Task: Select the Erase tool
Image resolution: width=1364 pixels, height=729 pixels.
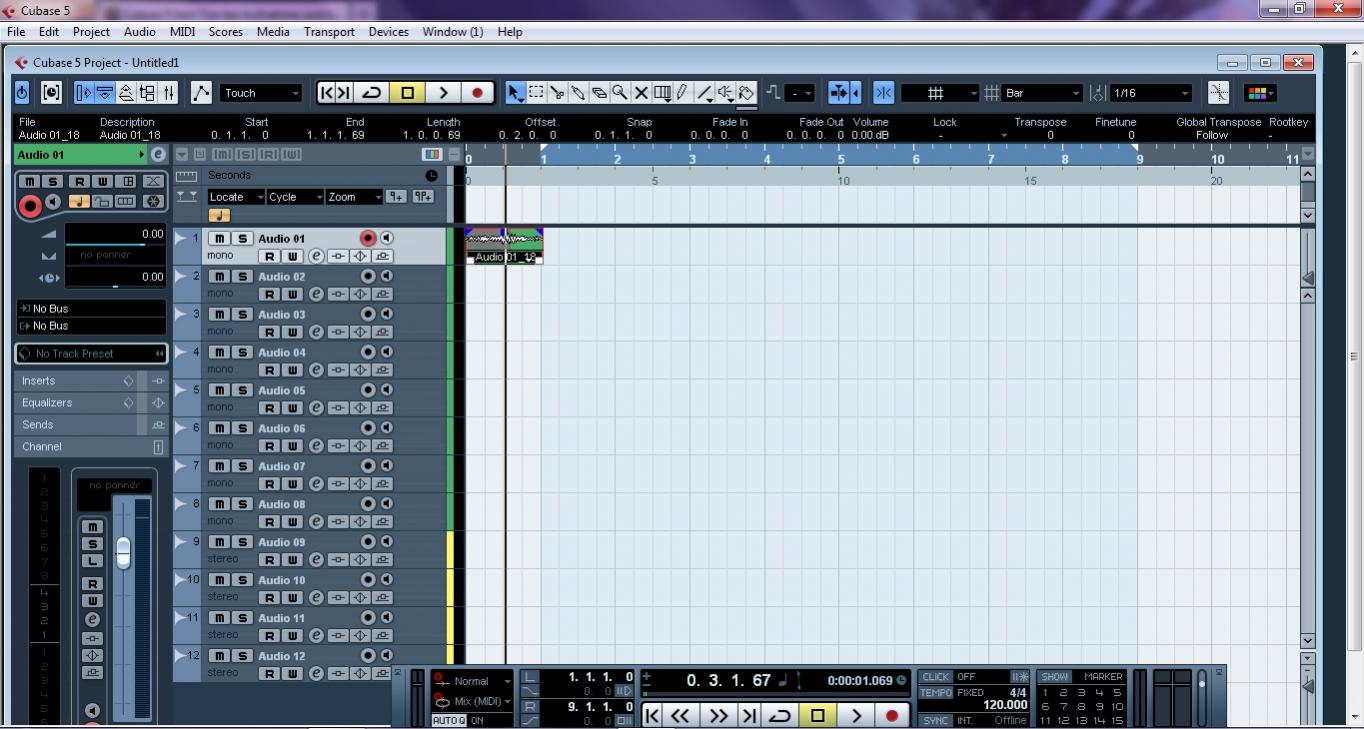Action: [x=599, y=93]
